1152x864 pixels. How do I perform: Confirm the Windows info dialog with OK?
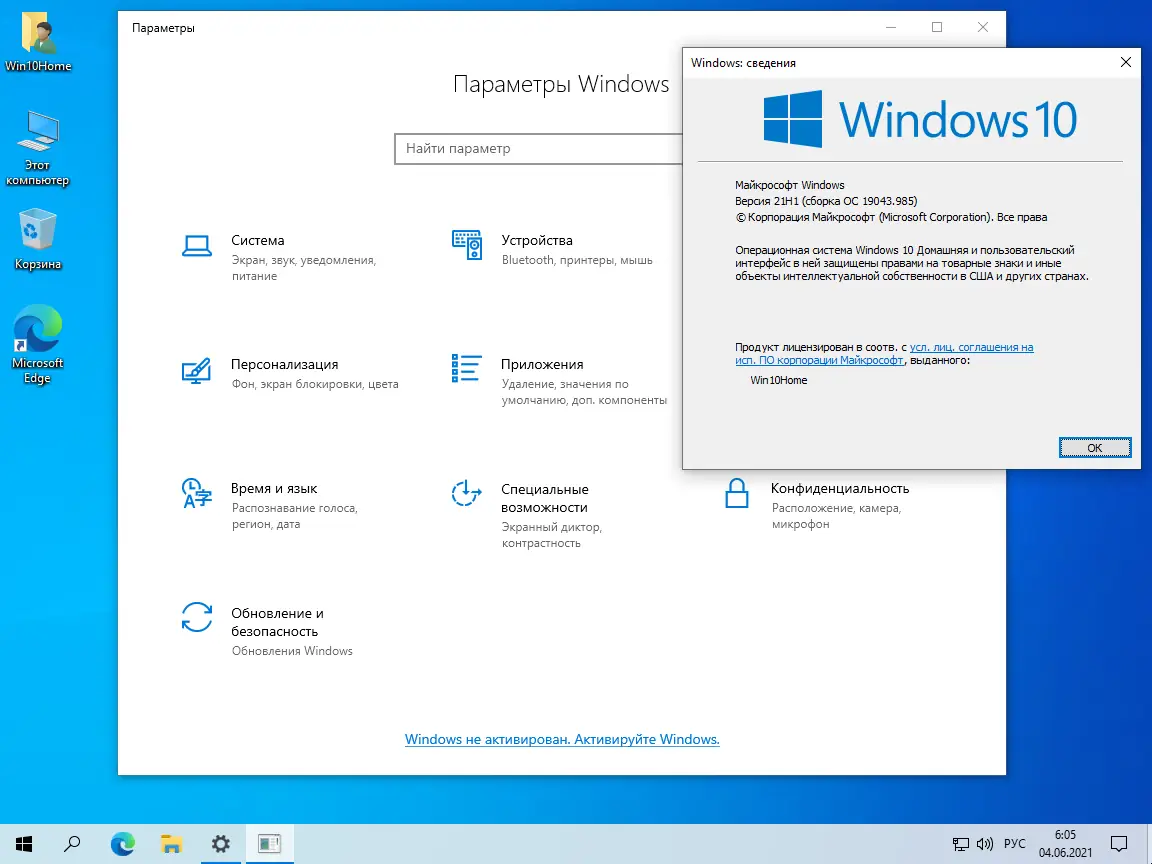click(x=1095, y=447)
